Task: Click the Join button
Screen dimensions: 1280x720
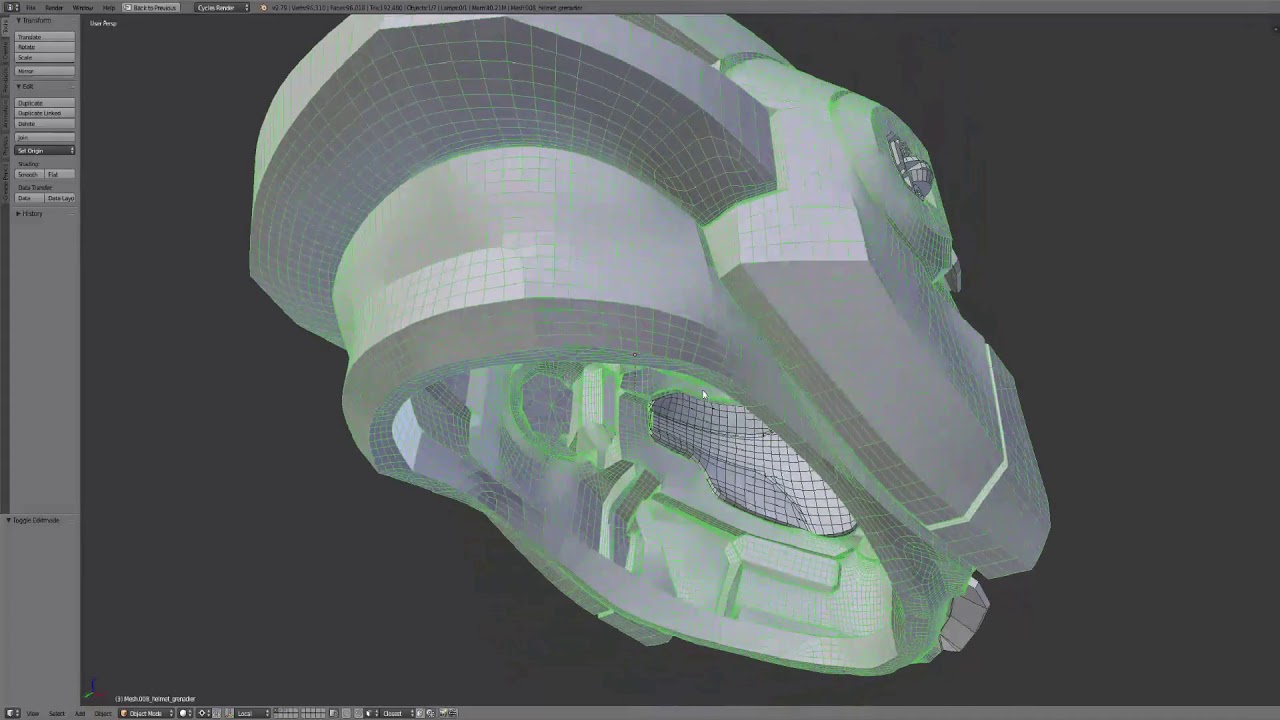Action: (45, 137)
